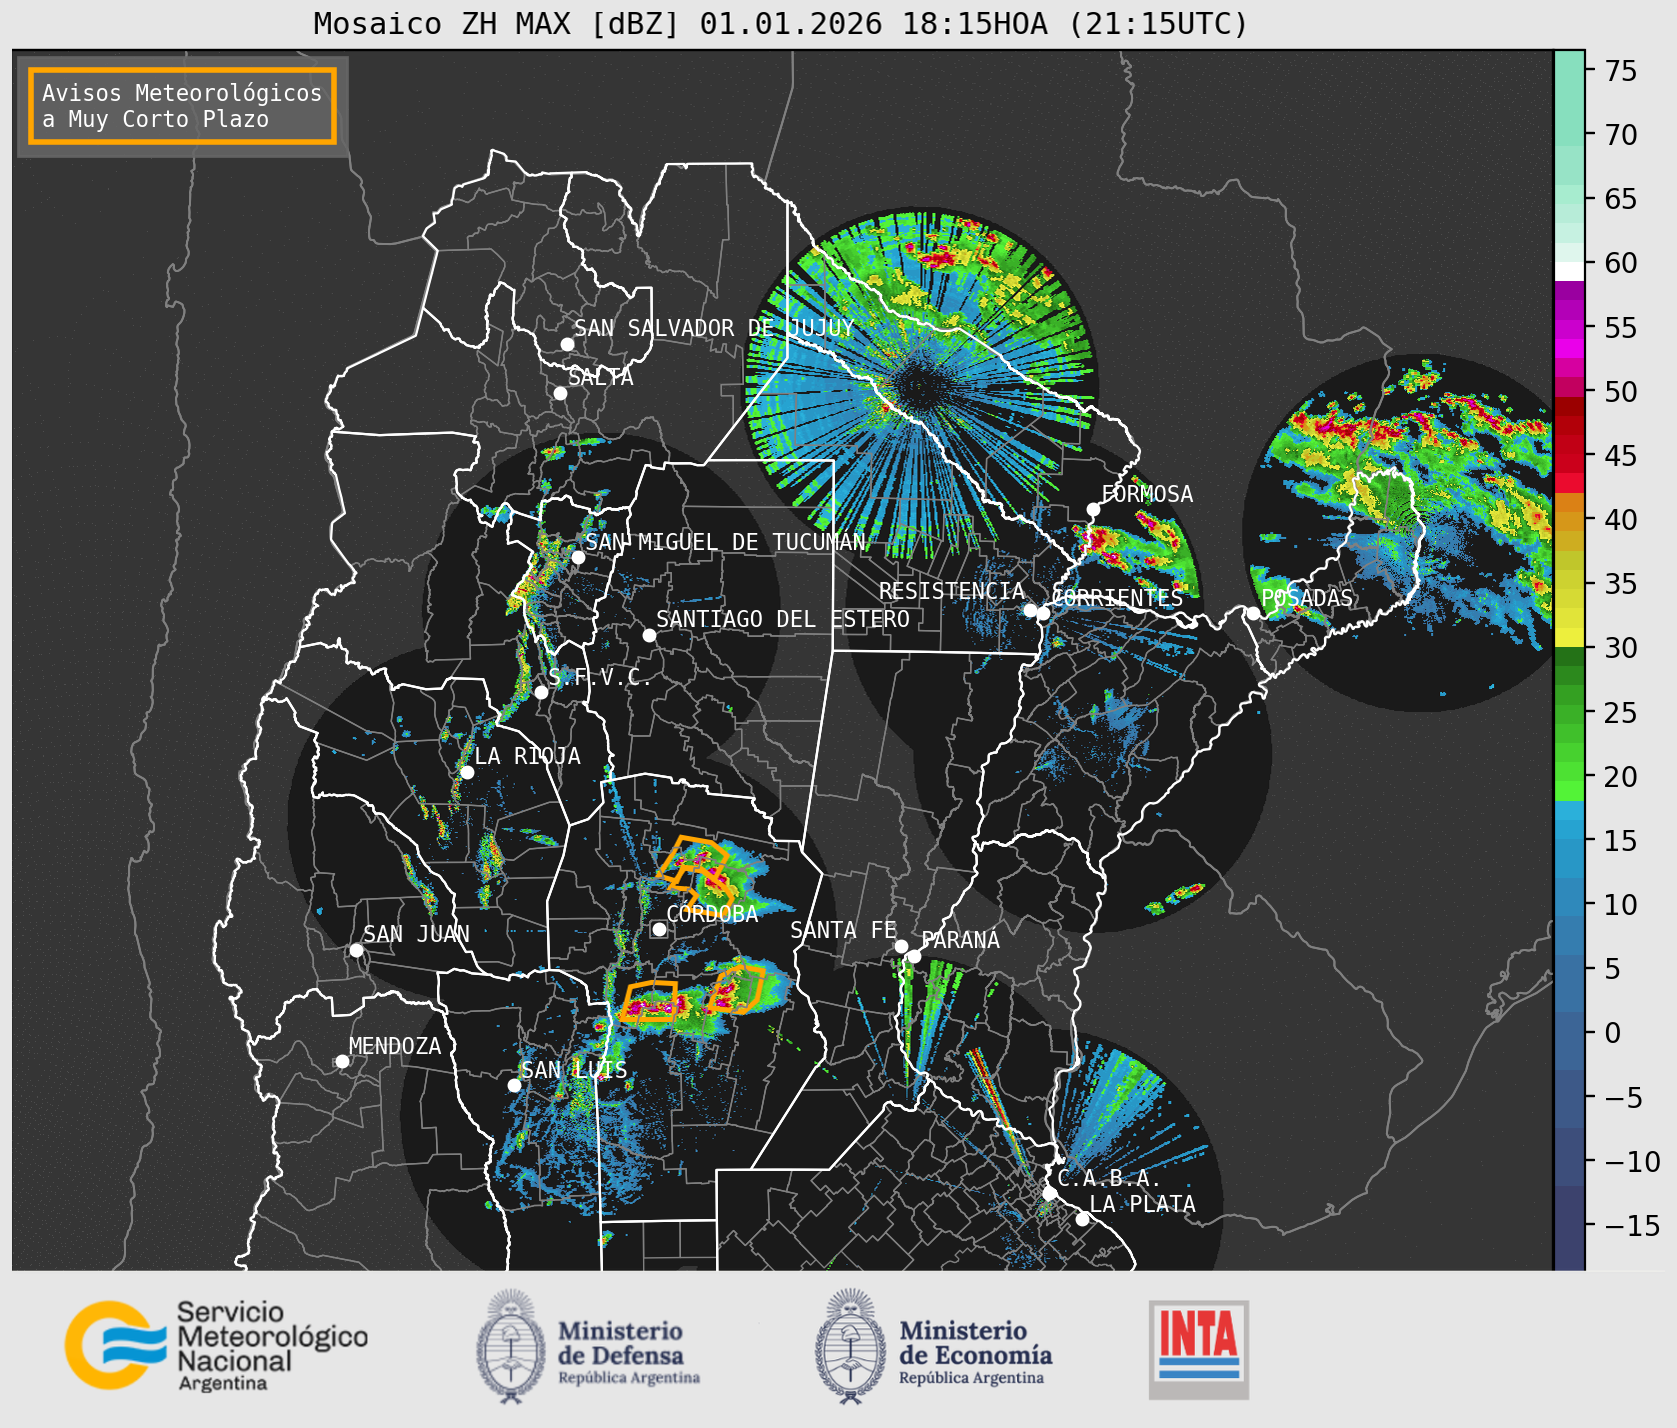Click the S.F.V.C. city marker dot
1677x1428 pixels.
coord(541,692)
